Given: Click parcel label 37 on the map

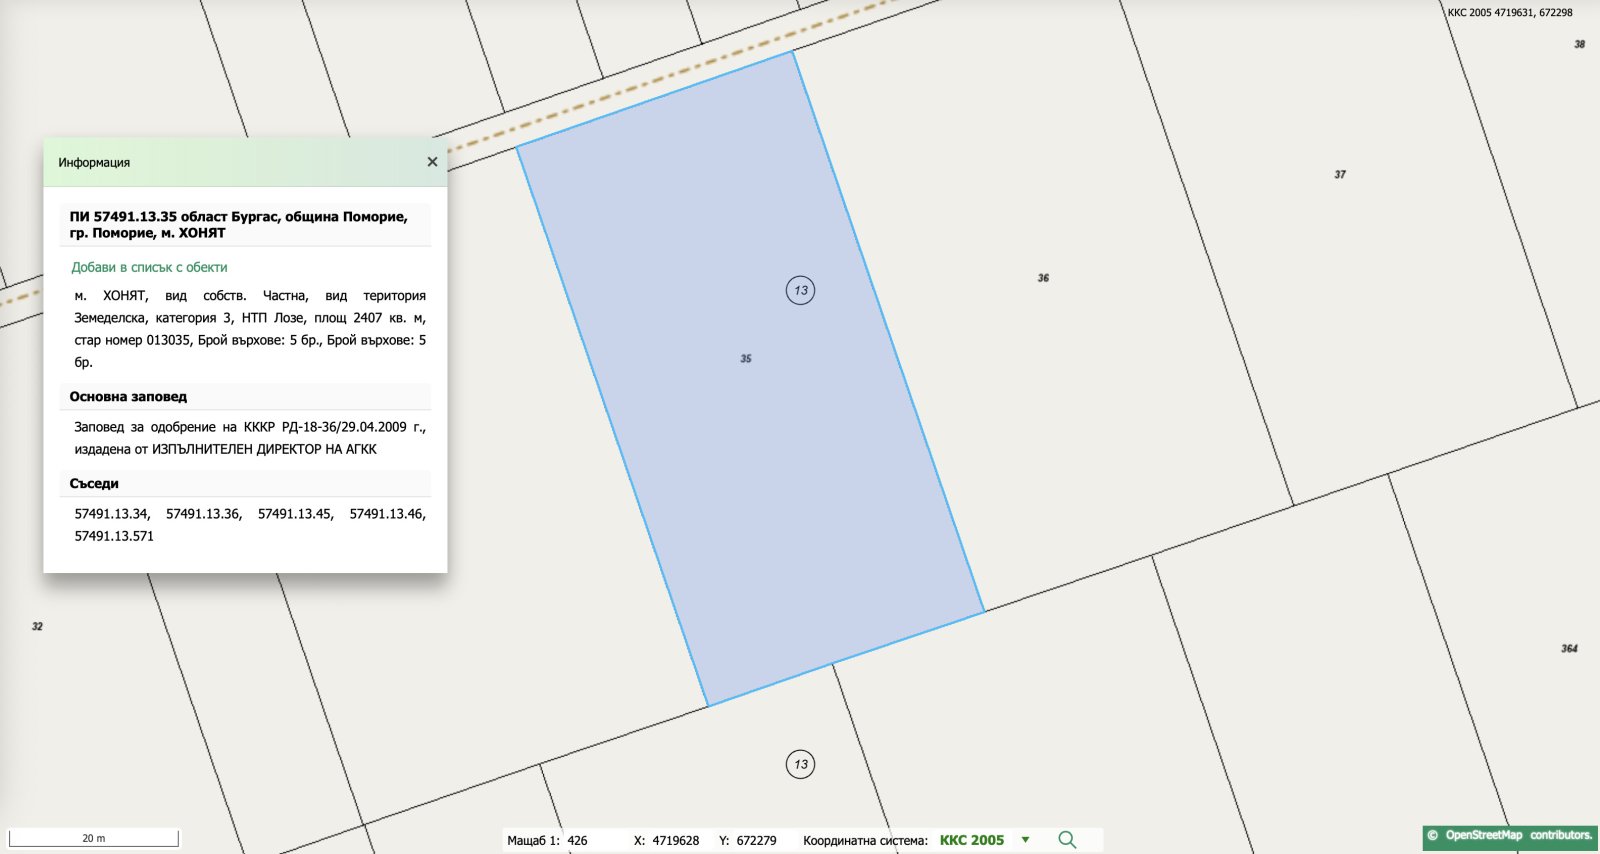Looking at the screenshot, I should 1340,175.
